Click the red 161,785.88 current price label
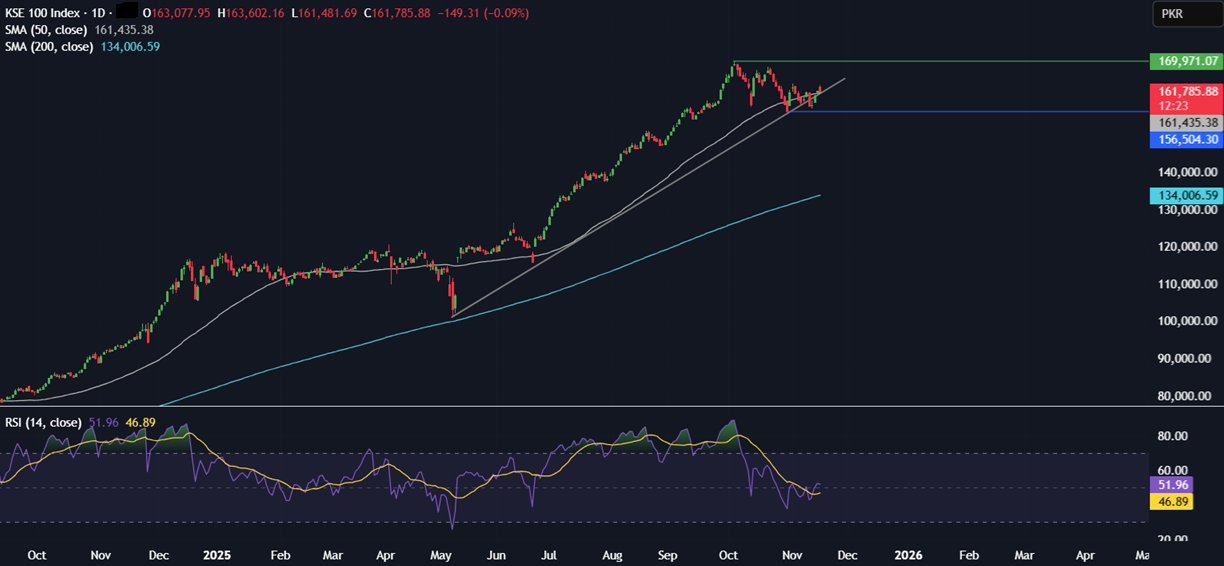The width and height of the screenshot is (1224, 566). pos(1186,92)
